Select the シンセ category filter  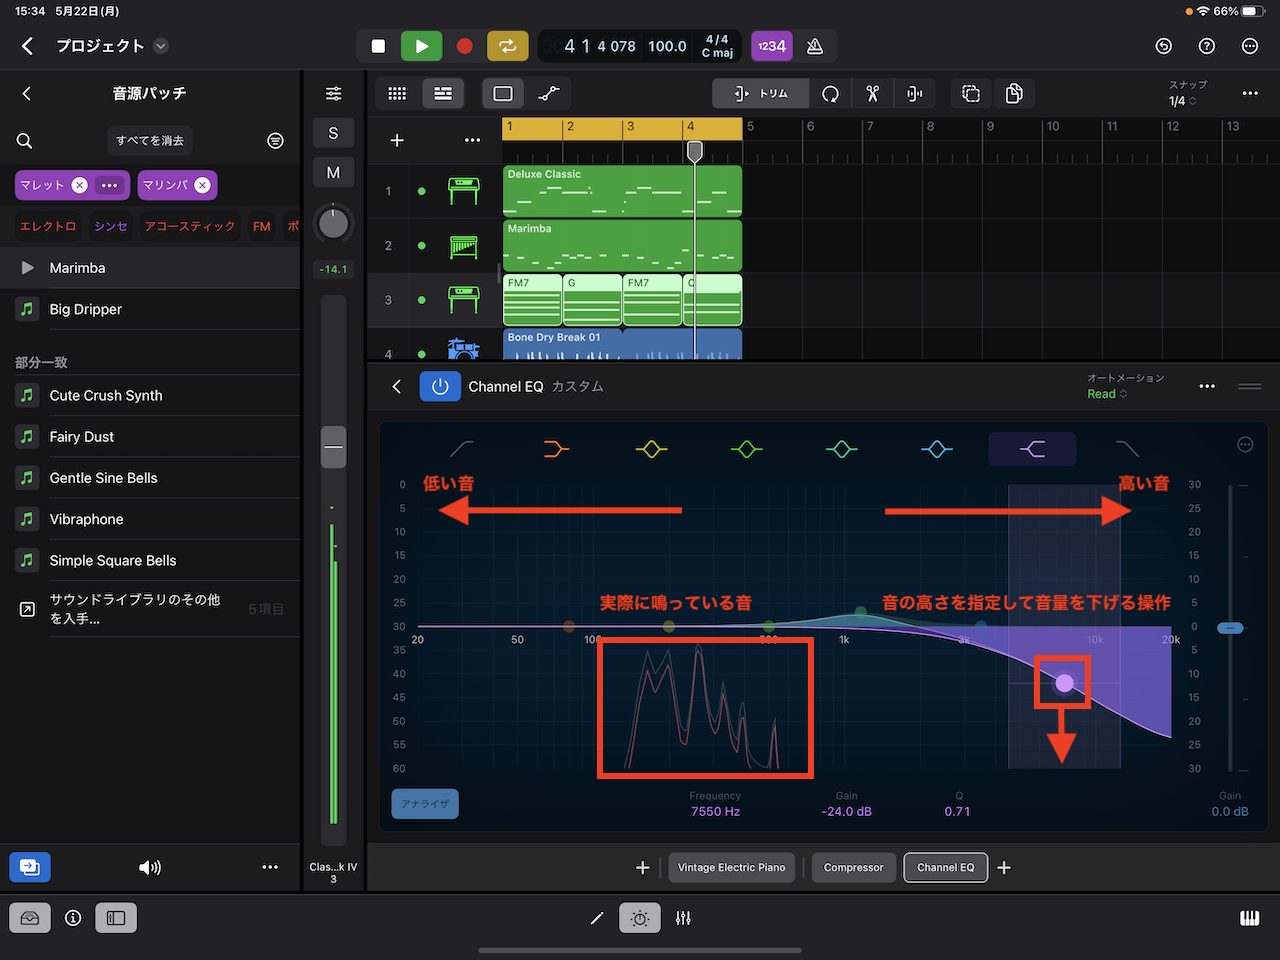[x=111, y=227]
